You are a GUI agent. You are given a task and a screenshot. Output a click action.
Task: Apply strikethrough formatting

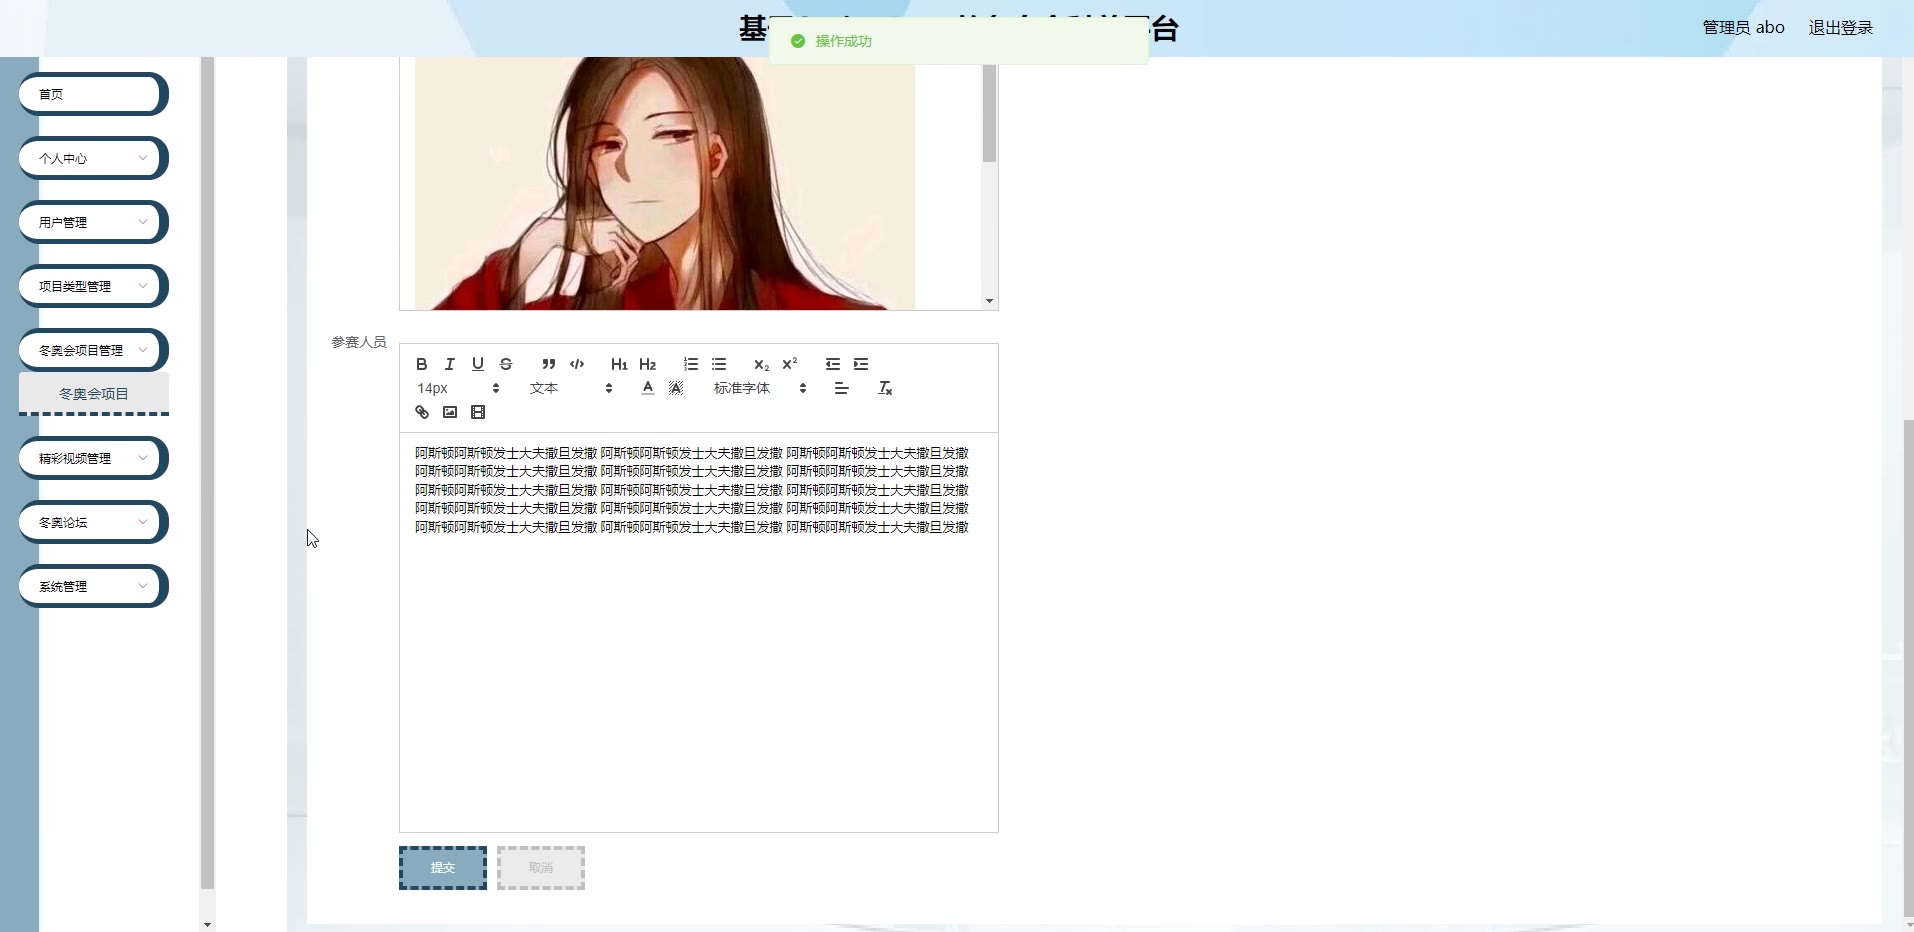tap(506, 364)
